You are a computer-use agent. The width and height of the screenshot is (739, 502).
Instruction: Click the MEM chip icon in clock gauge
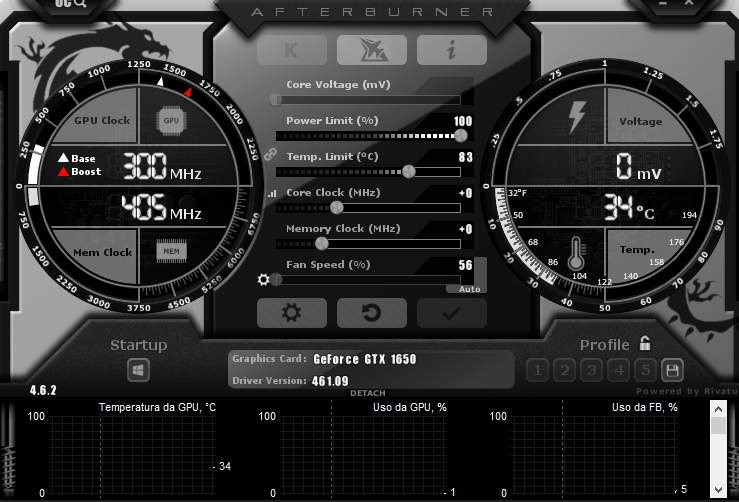click(x=171, y=252)
